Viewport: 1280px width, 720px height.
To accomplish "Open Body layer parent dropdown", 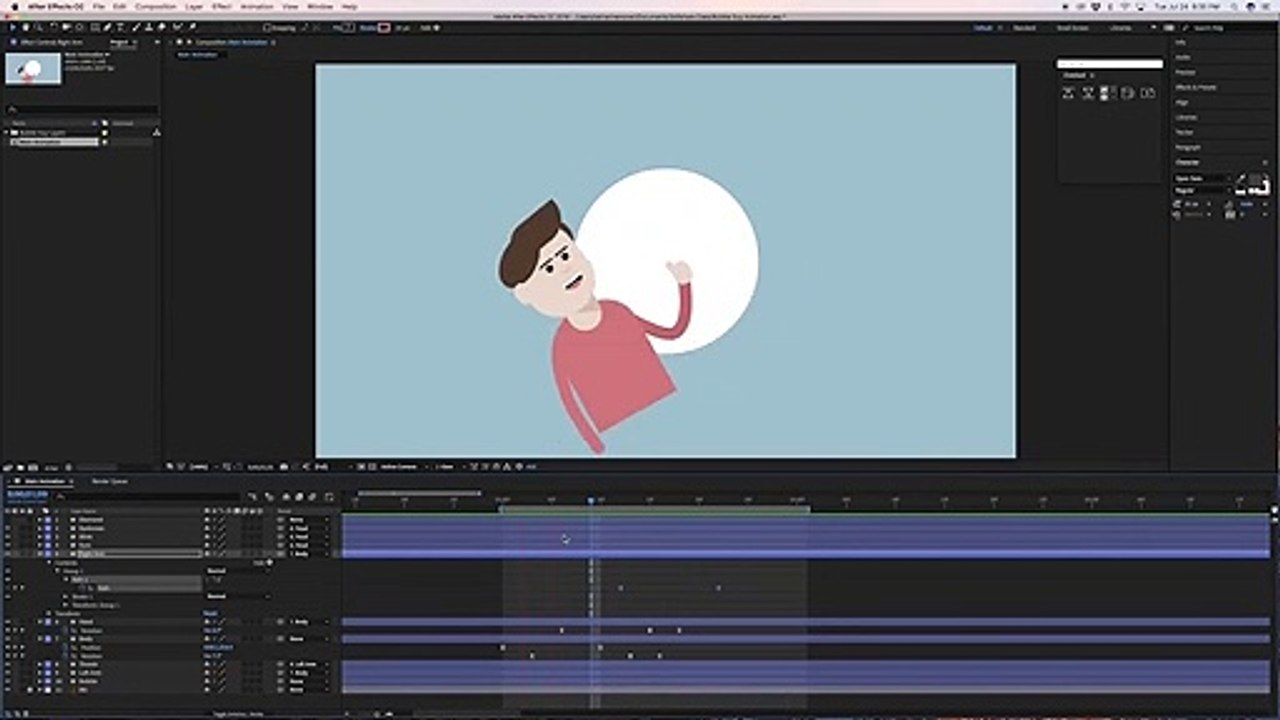I will click(308, 638).
